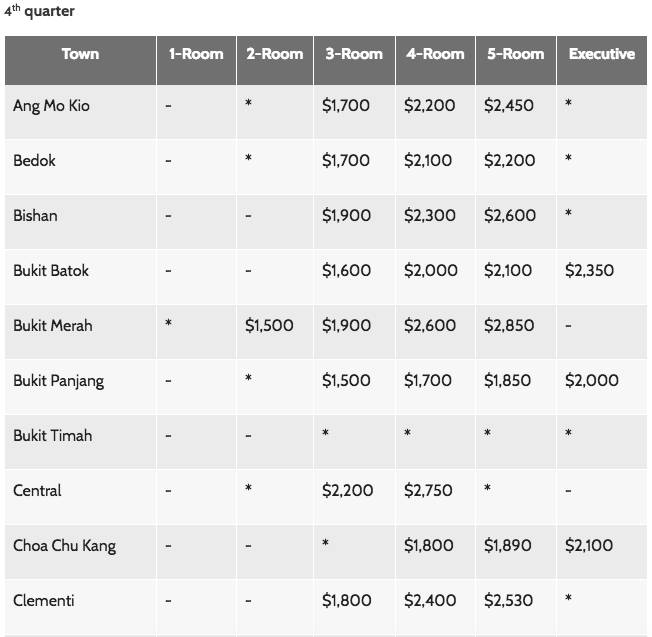Click the 3-Room column header
This screenshot has height=637, width=652.
(x=354, y=54)
